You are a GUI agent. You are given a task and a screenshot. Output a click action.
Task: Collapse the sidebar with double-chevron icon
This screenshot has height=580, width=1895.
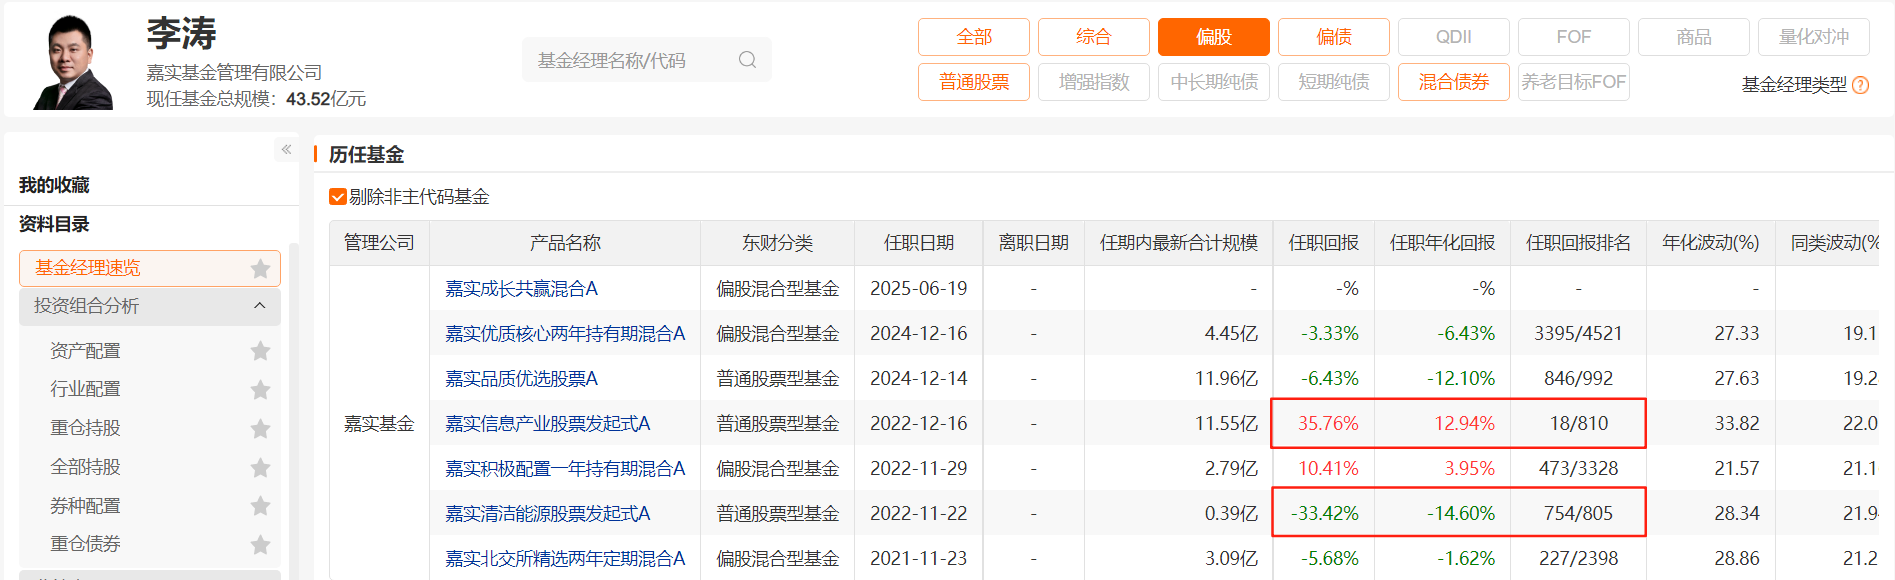(x=286, y=150)
